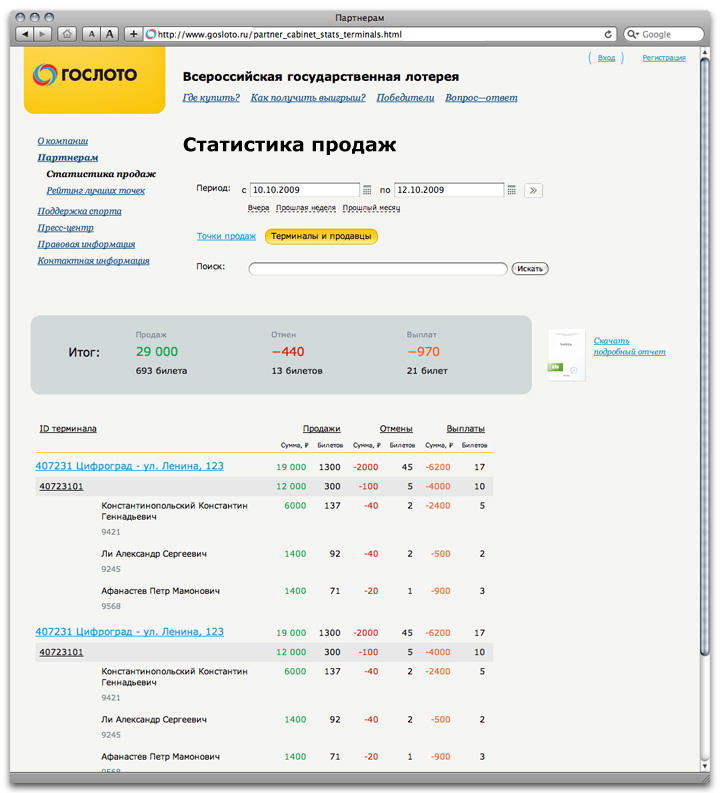Viewport: 720px width, 793px height.
Task: Select the Терминалы и продавцы tab
Action: (x=321, y=237)
